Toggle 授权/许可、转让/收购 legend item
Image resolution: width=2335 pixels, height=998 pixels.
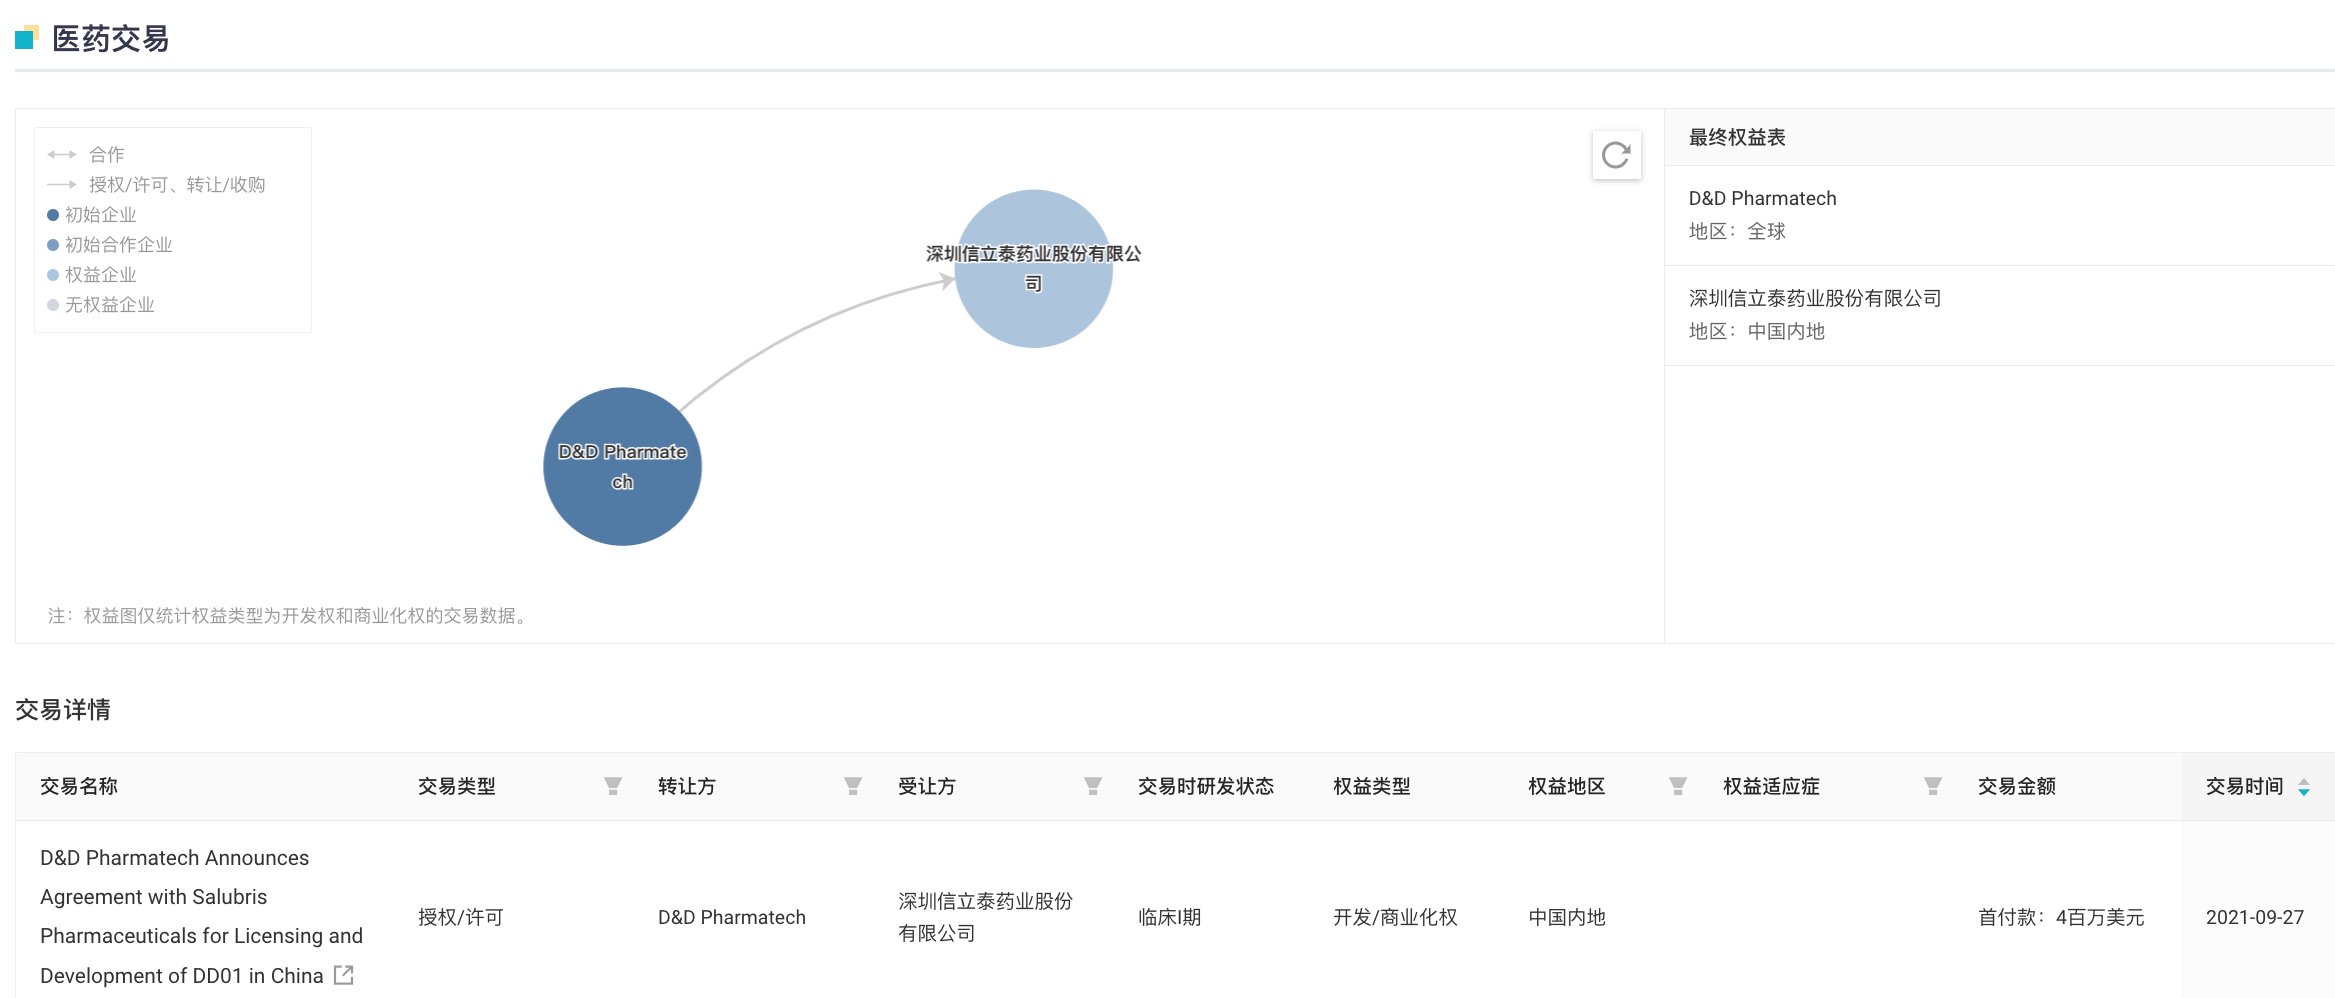click(156, 184)
